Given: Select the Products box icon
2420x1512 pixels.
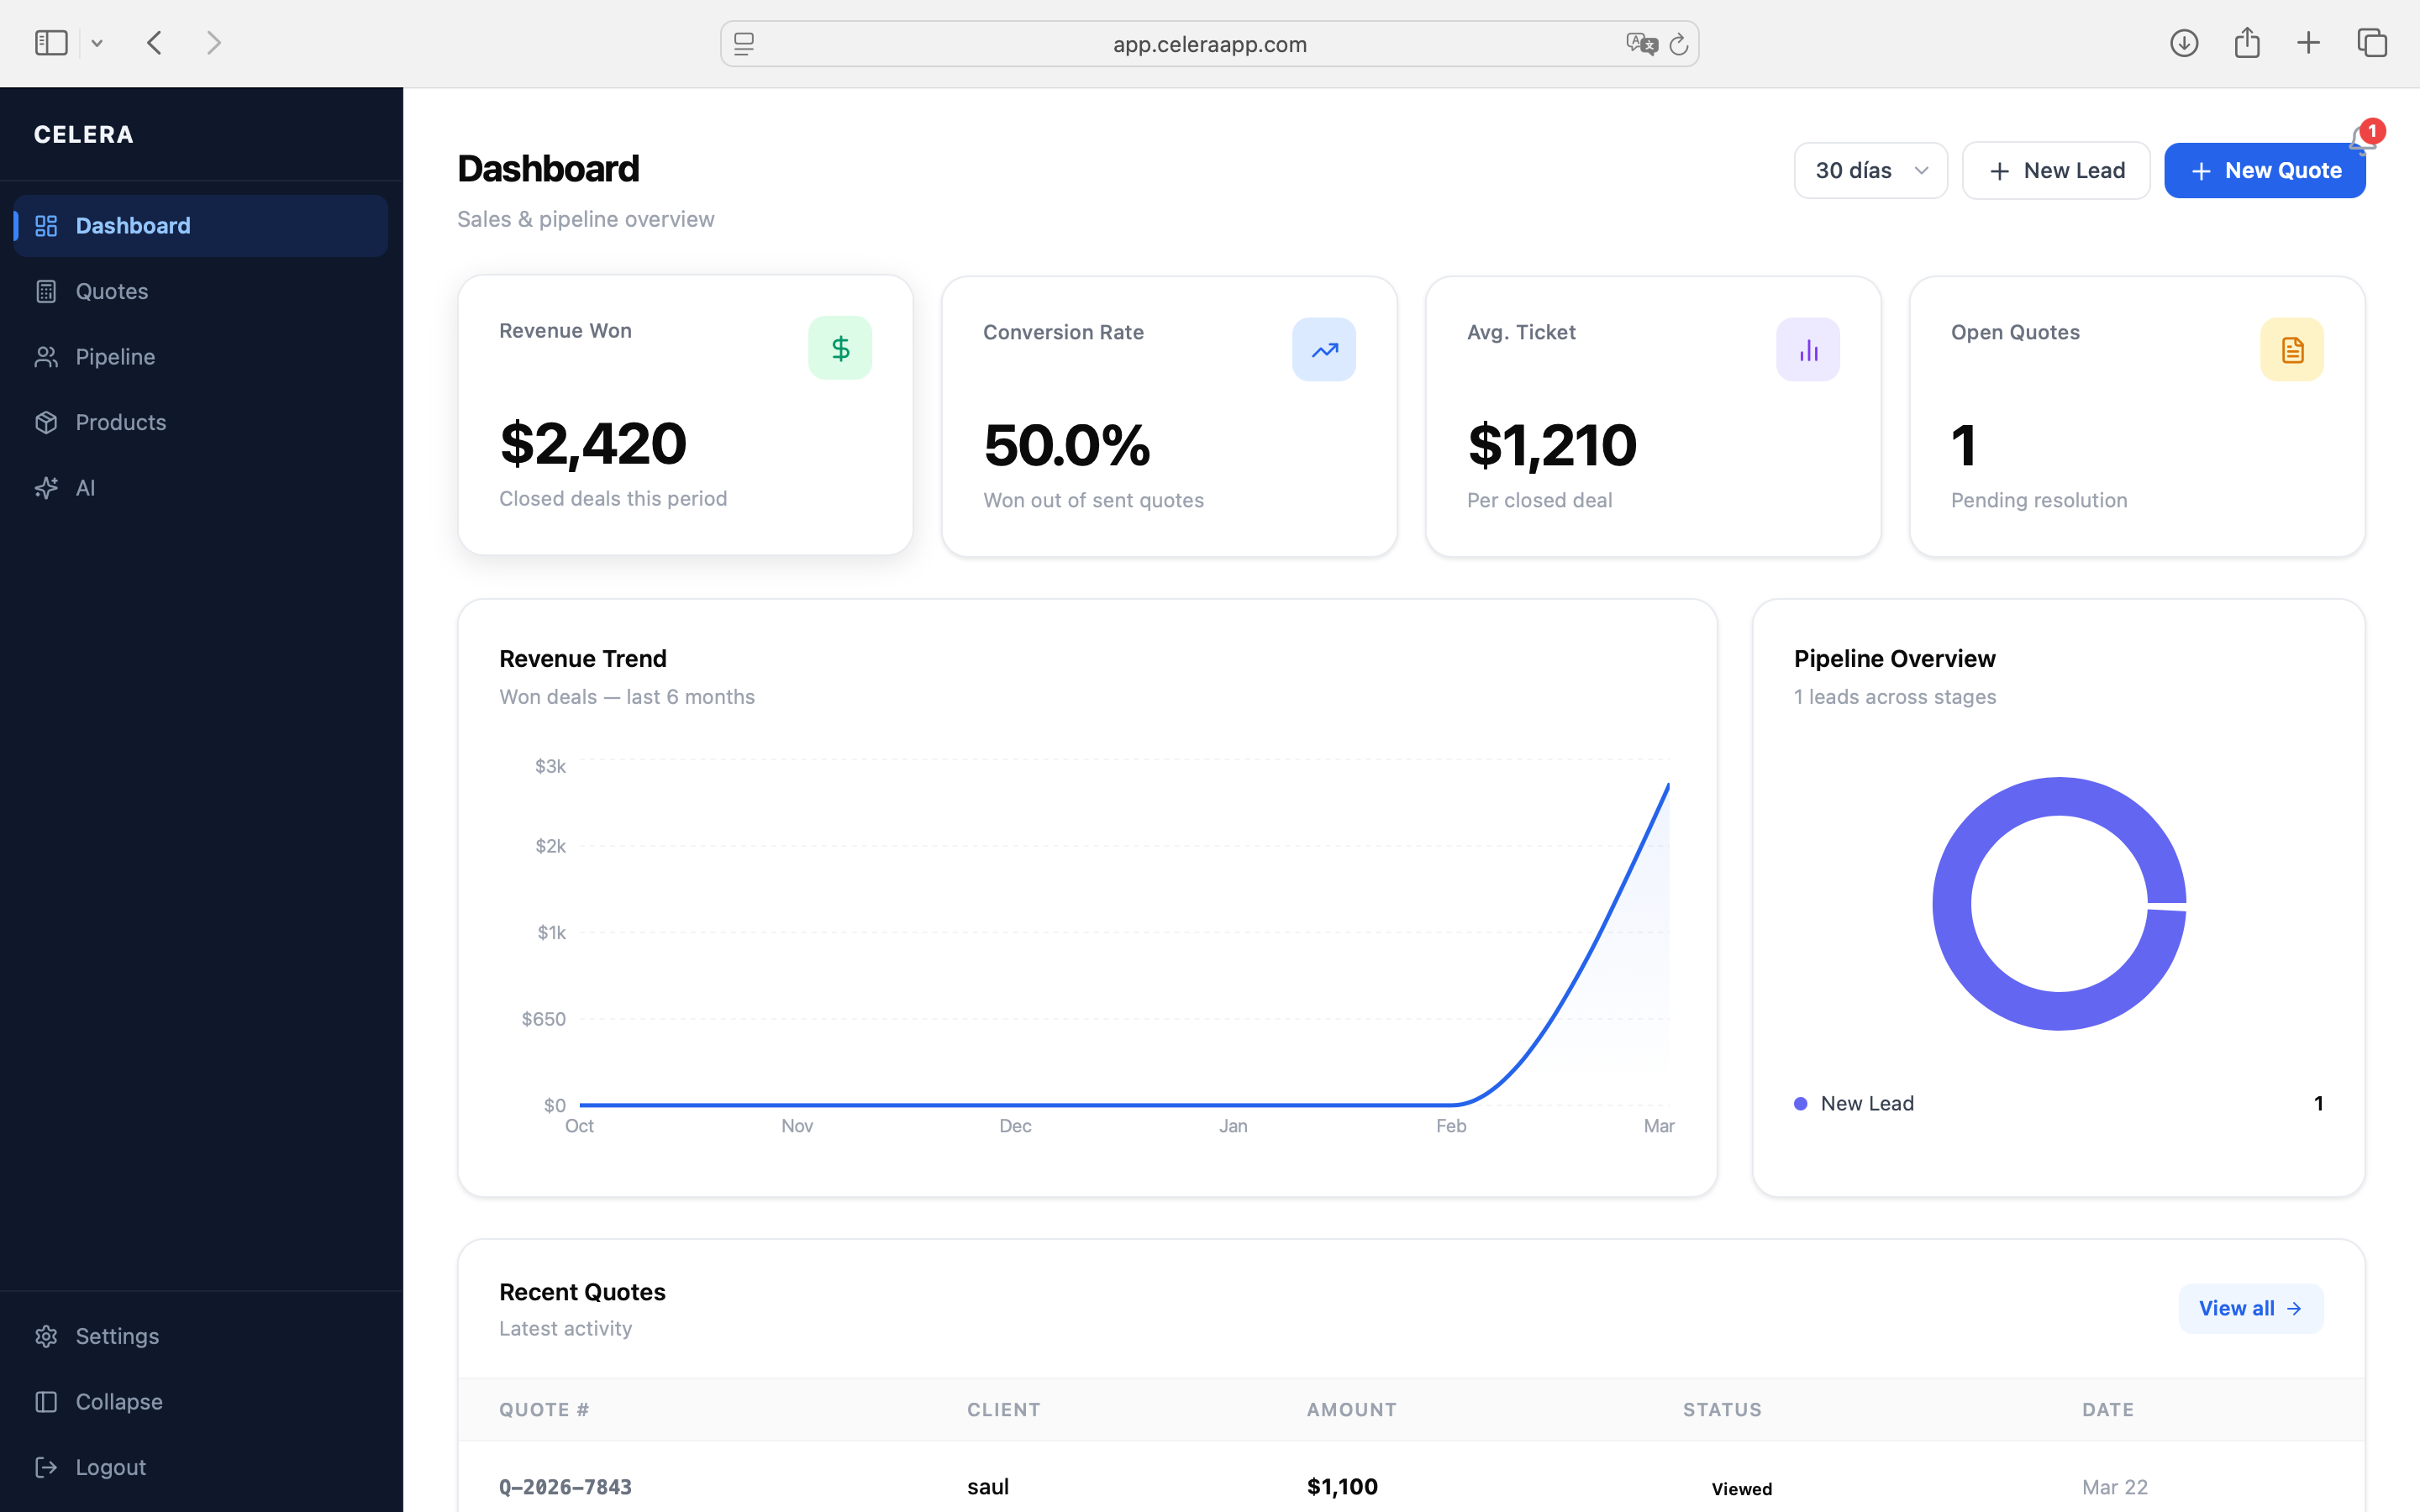Looking at the screenshot, I should (46, 422).
